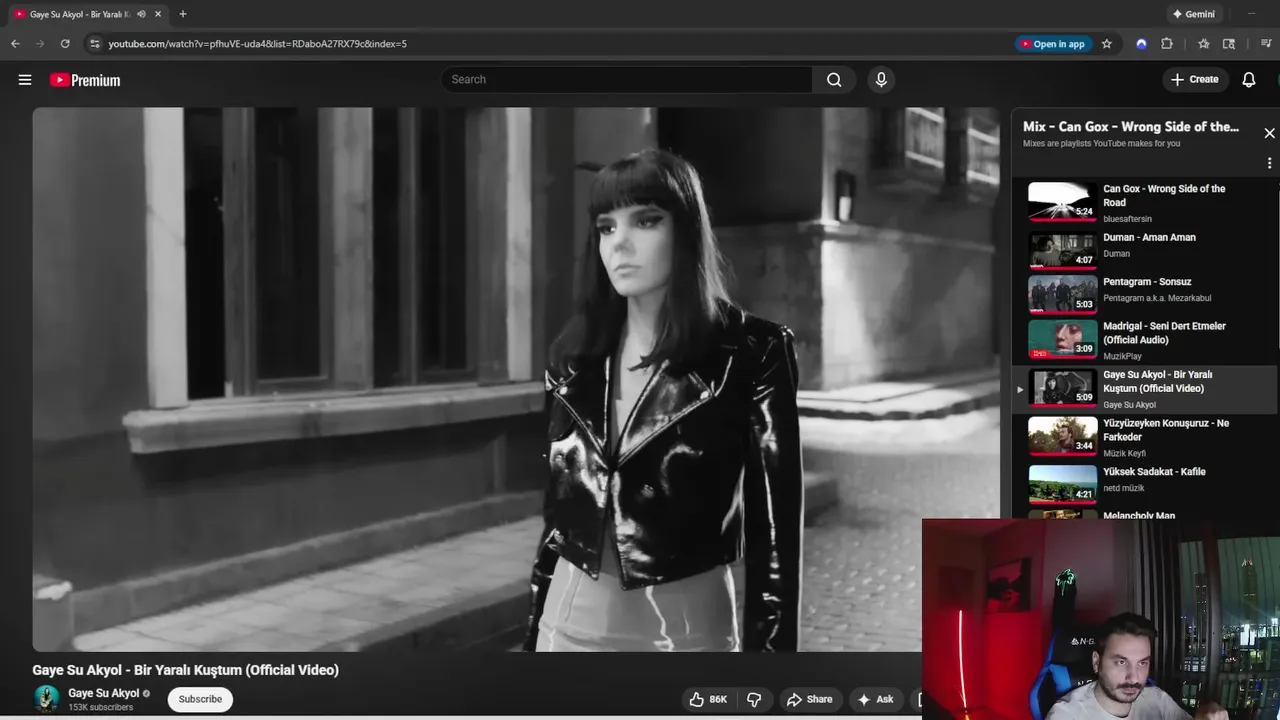
Task: Focus the YouTube search field
Action: (x=627, y=80)
